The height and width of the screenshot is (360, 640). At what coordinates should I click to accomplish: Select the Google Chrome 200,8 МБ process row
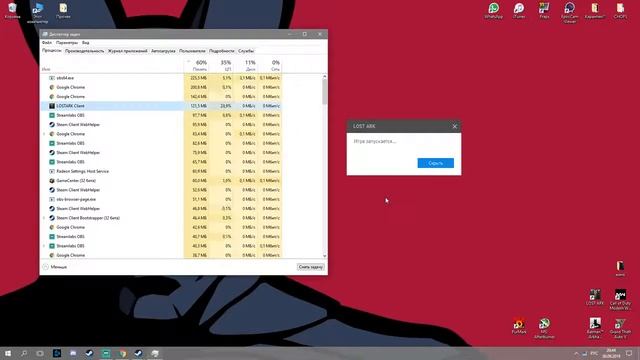click(x=161, y=87)
